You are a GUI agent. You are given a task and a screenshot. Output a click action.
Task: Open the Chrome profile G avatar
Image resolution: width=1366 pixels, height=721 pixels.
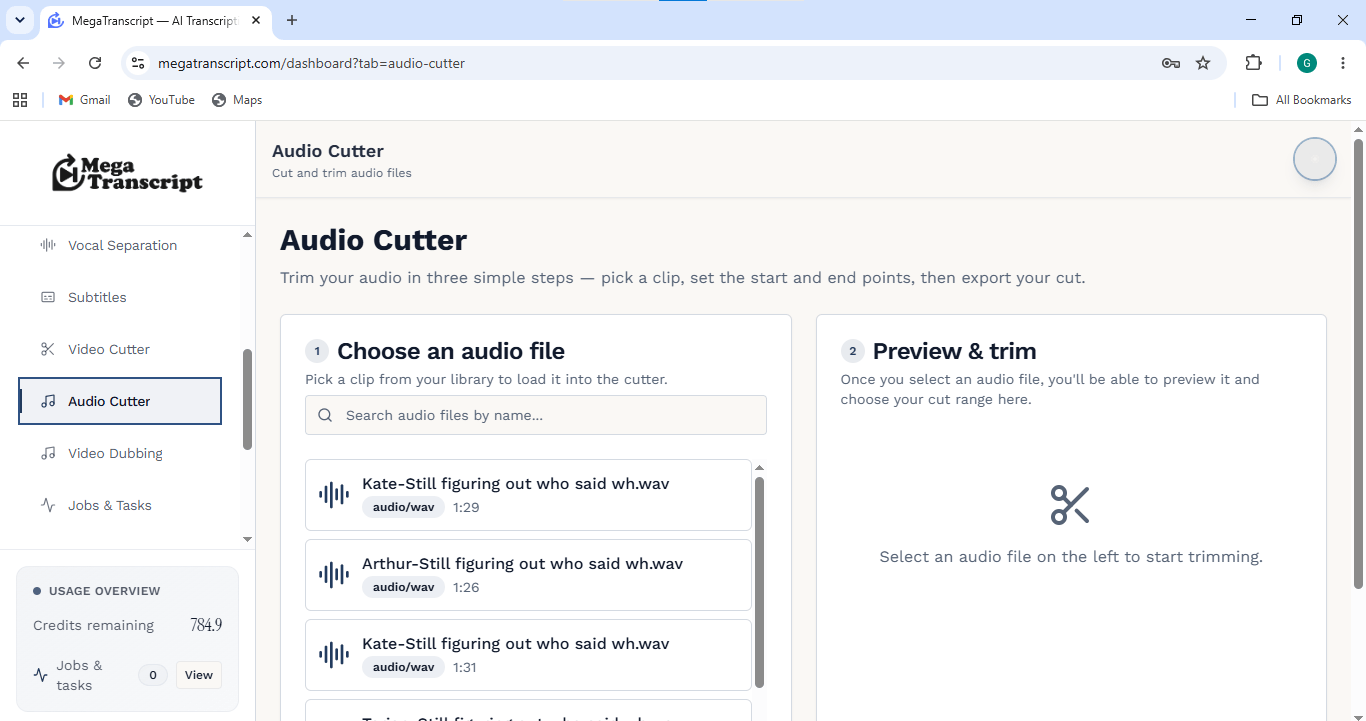[1307, 63]
